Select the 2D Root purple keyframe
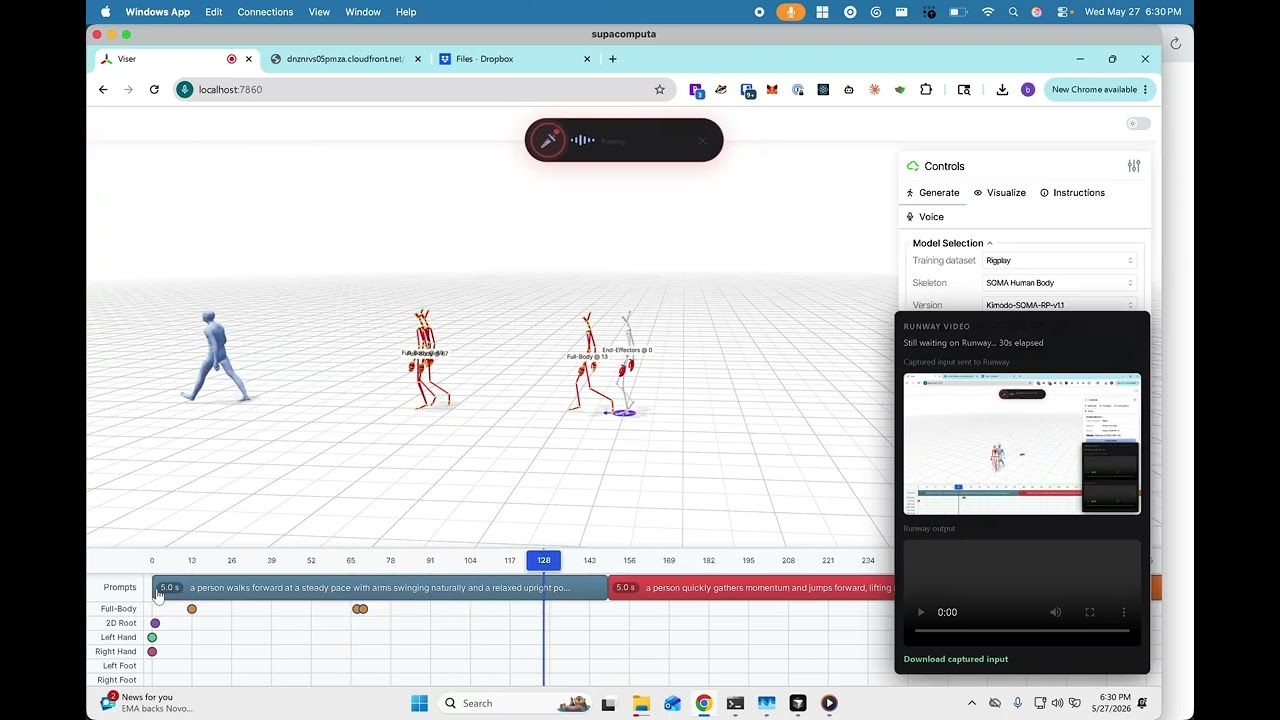Screen dimensions: 1280x720 click(x=155, y=623)
